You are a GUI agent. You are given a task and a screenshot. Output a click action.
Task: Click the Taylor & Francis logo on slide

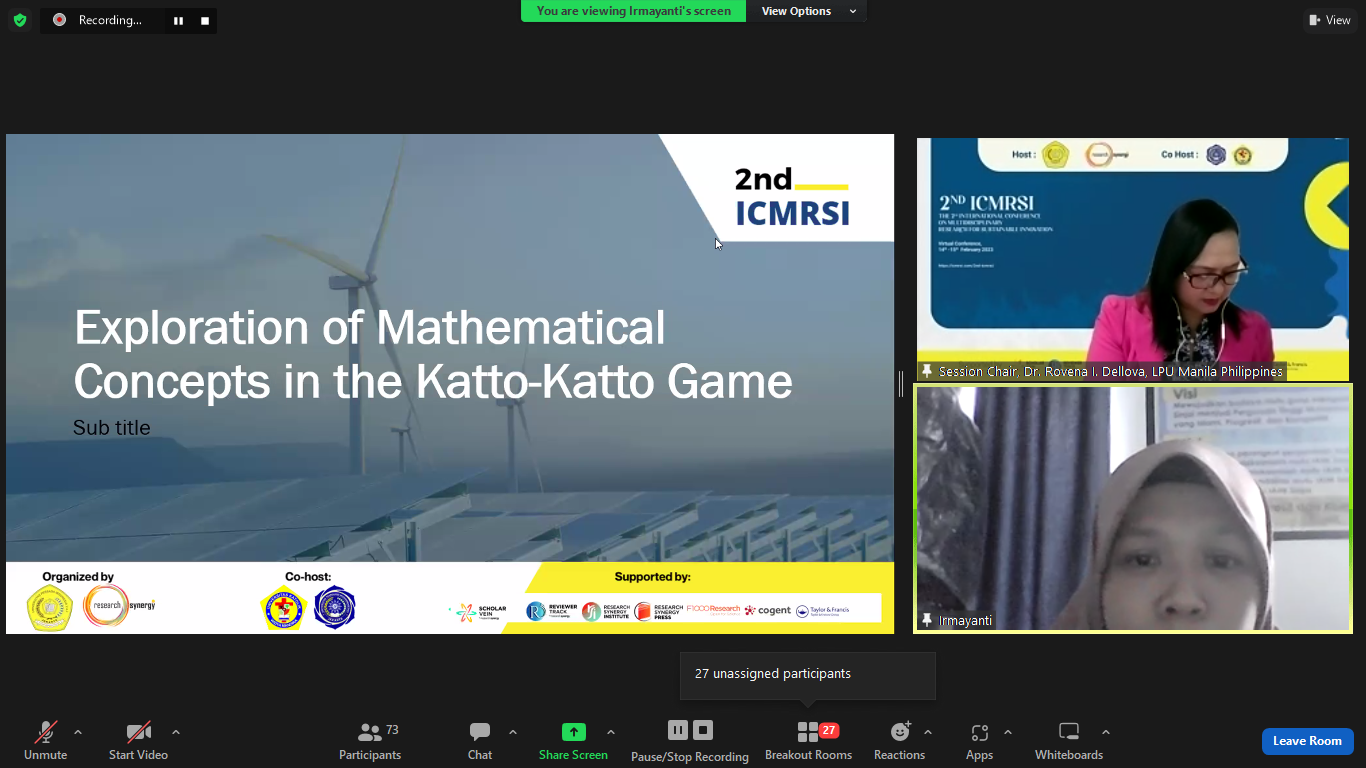point(822,611)
